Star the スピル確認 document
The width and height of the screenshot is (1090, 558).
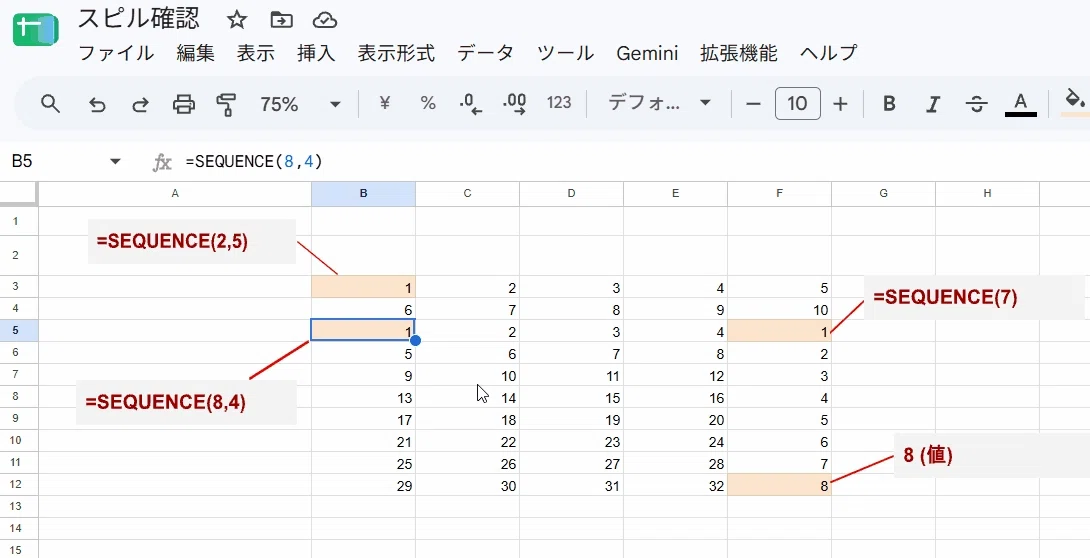tap(237, 20)
